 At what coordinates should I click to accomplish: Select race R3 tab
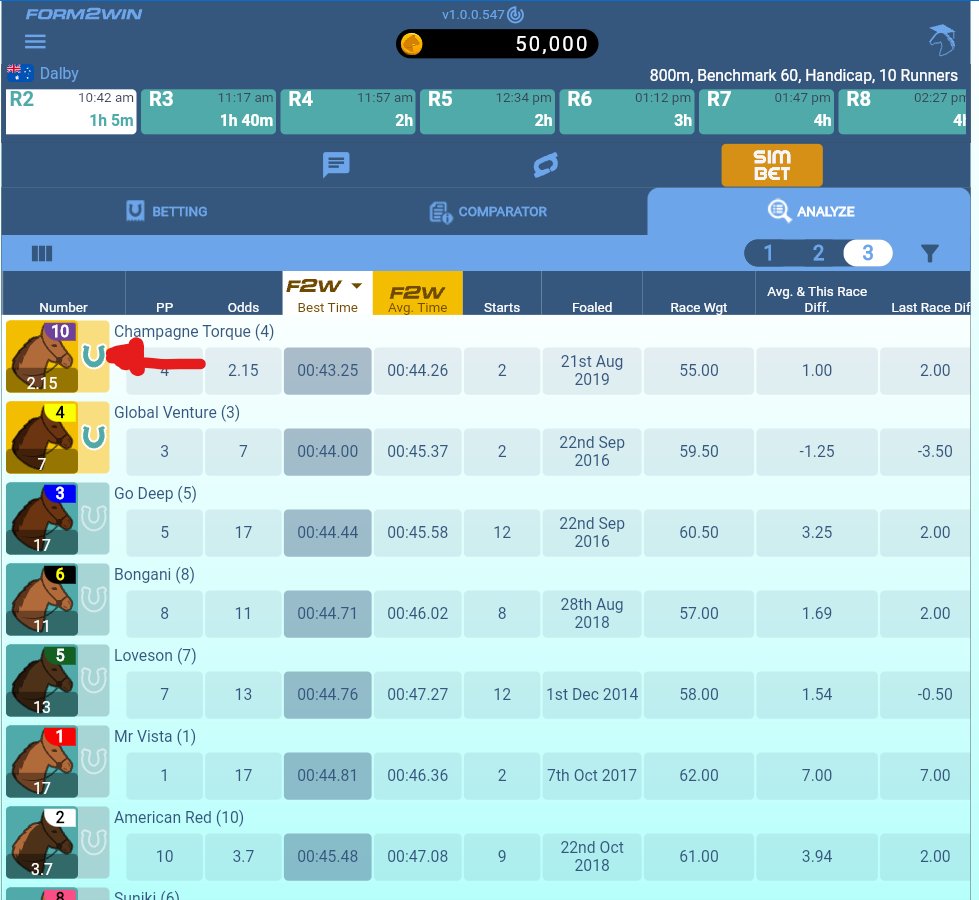pos(209,111)
